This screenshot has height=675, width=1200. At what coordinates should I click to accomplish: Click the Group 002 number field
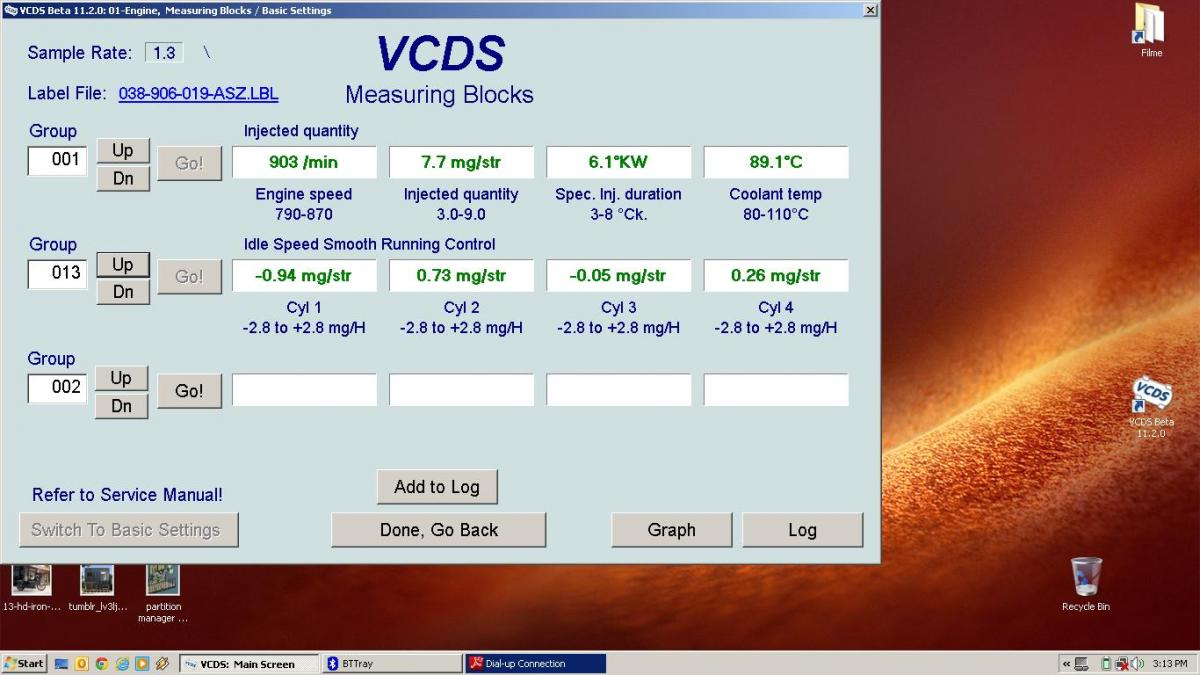57,387
